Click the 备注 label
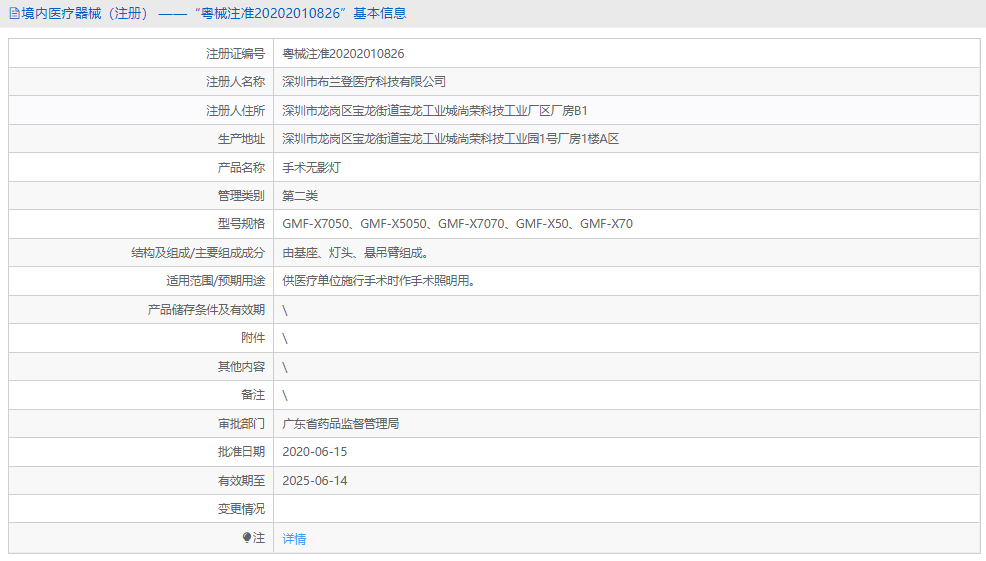Screen dimensions: 986x561 (253, 395)
